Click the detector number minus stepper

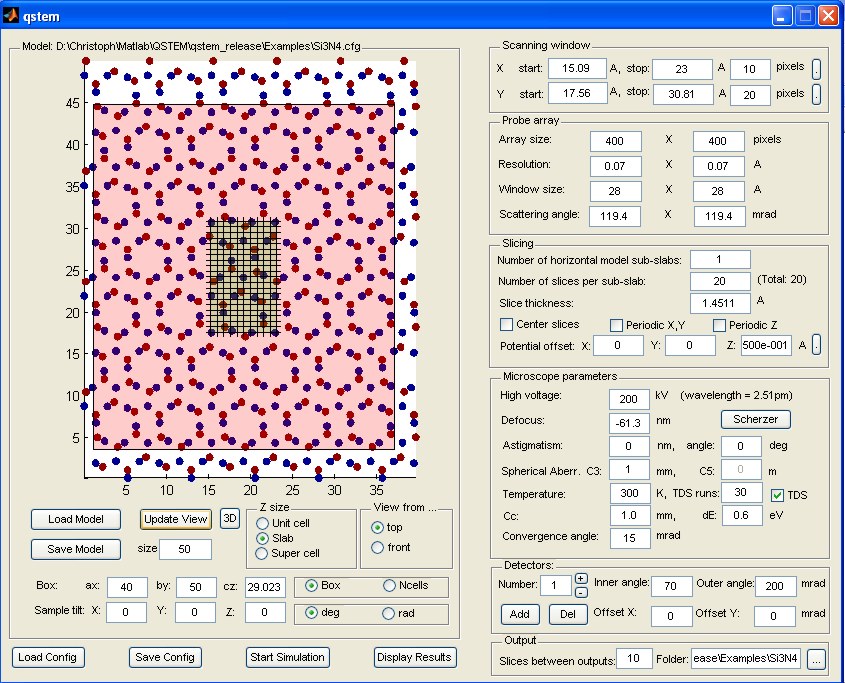tap(581, 592)
